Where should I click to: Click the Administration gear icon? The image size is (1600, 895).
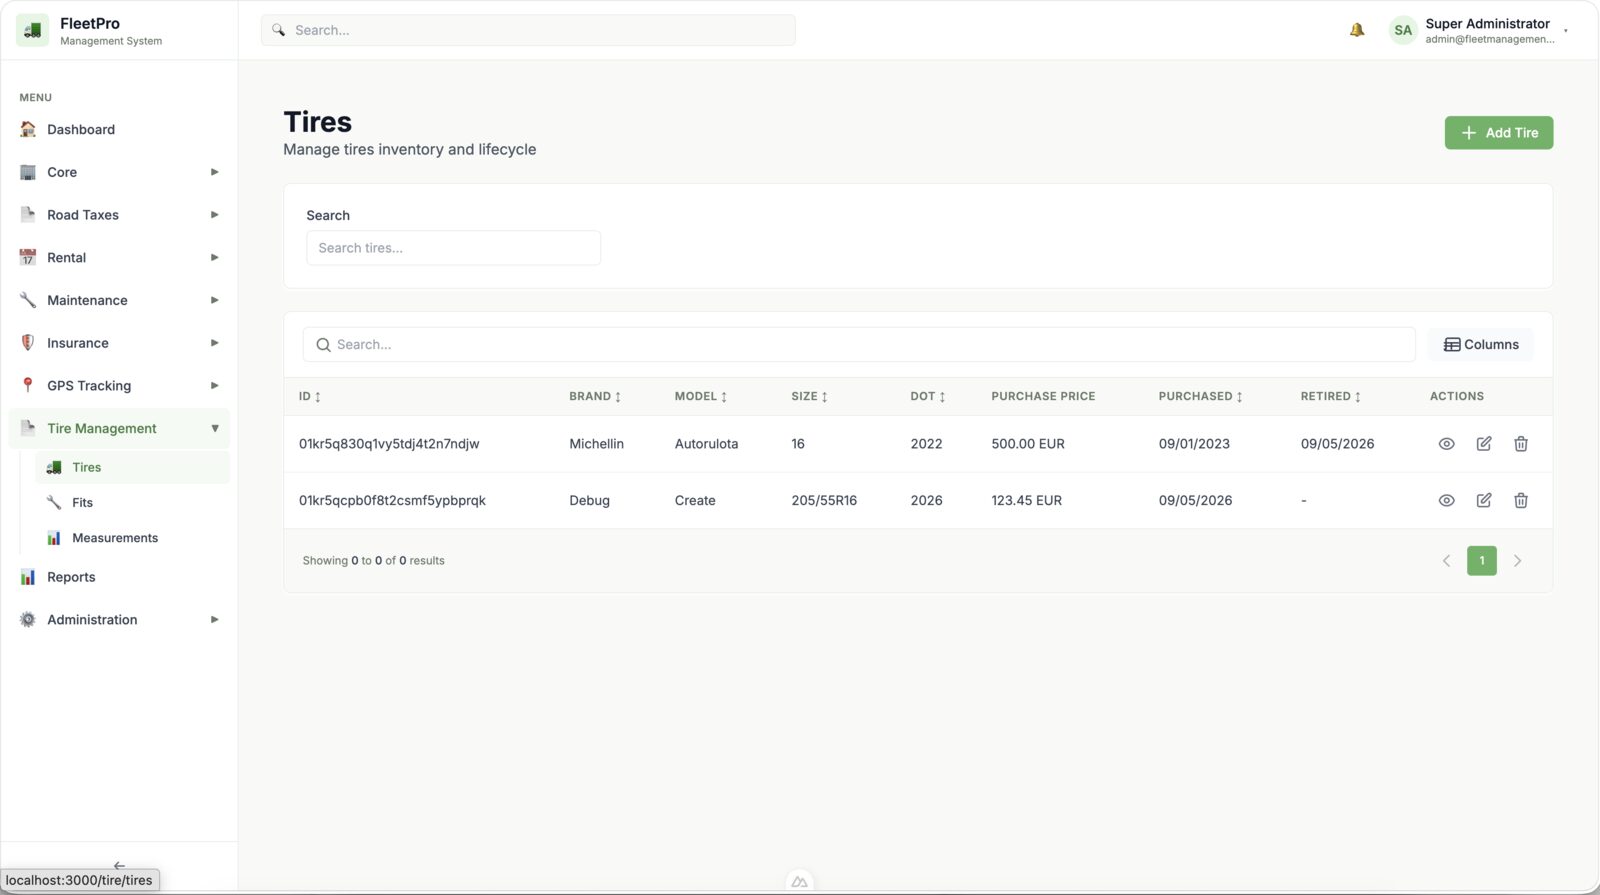point(28,620)
